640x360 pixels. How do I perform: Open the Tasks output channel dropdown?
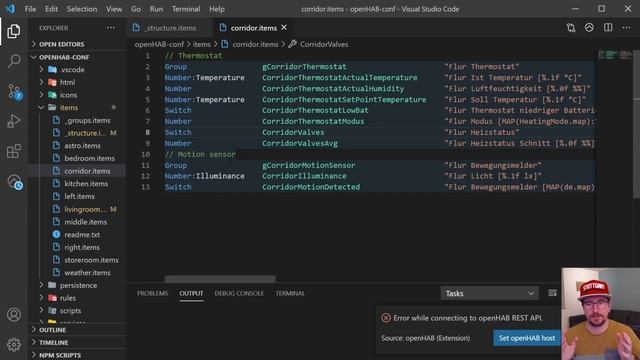pos(489,293)
